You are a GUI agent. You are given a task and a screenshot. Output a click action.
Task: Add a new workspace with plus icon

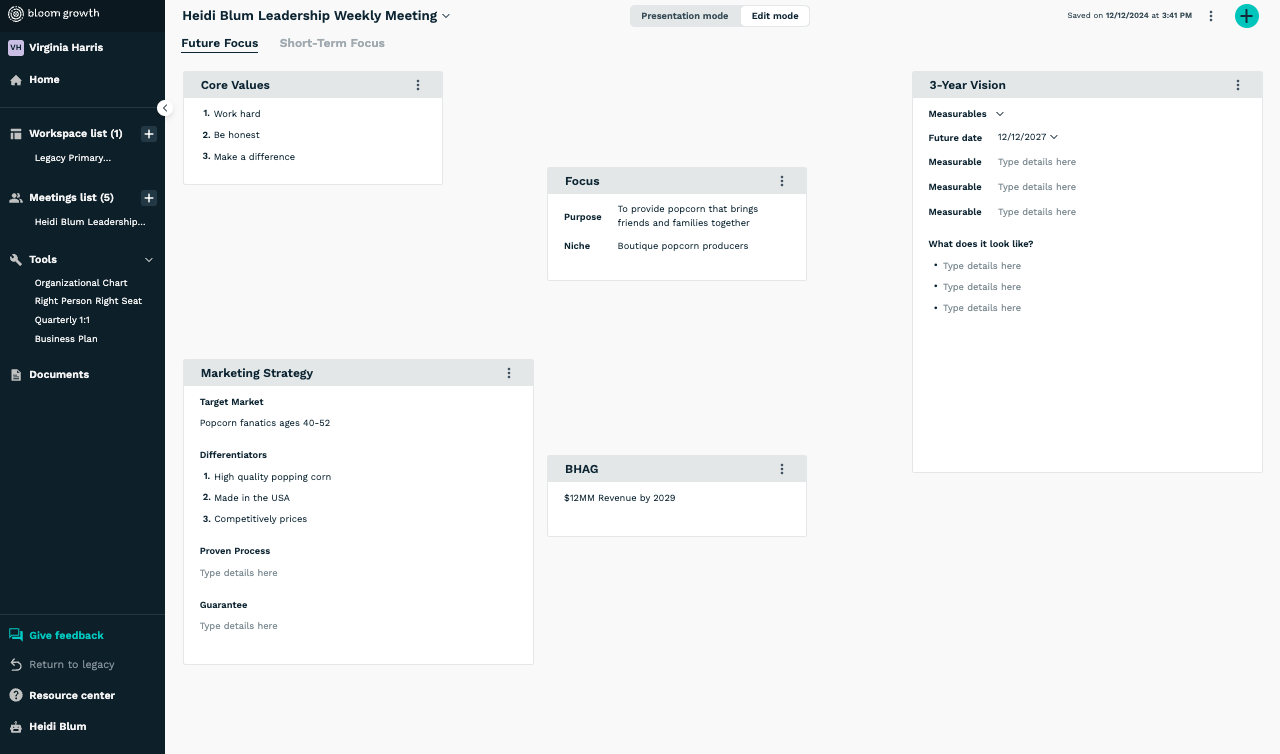point(148,134)
